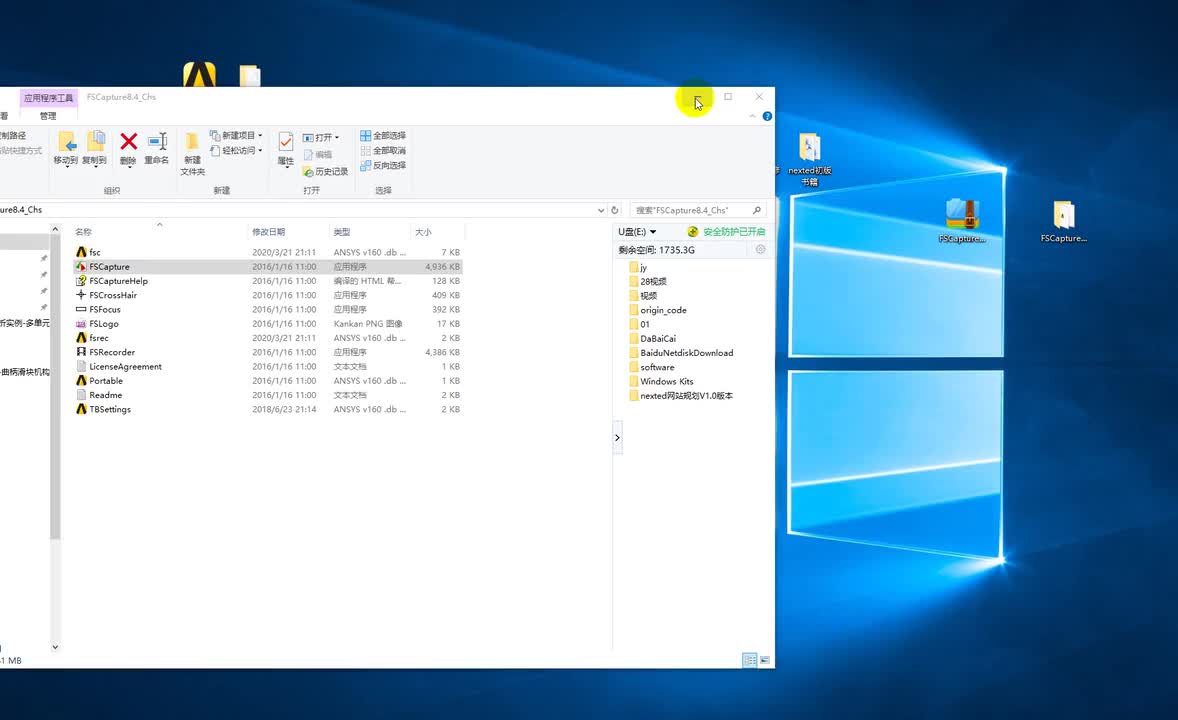
Task: Create a folder with 新建文件夹 icon
Action: click(x=192, y=154)
